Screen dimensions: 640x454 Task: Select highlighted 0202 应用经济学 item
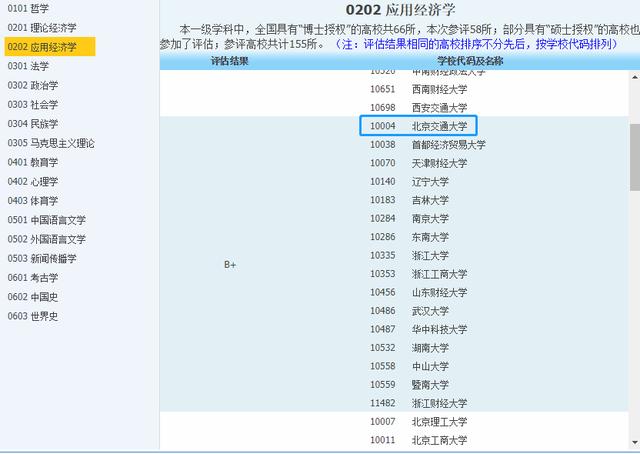[x=50, y=47]
